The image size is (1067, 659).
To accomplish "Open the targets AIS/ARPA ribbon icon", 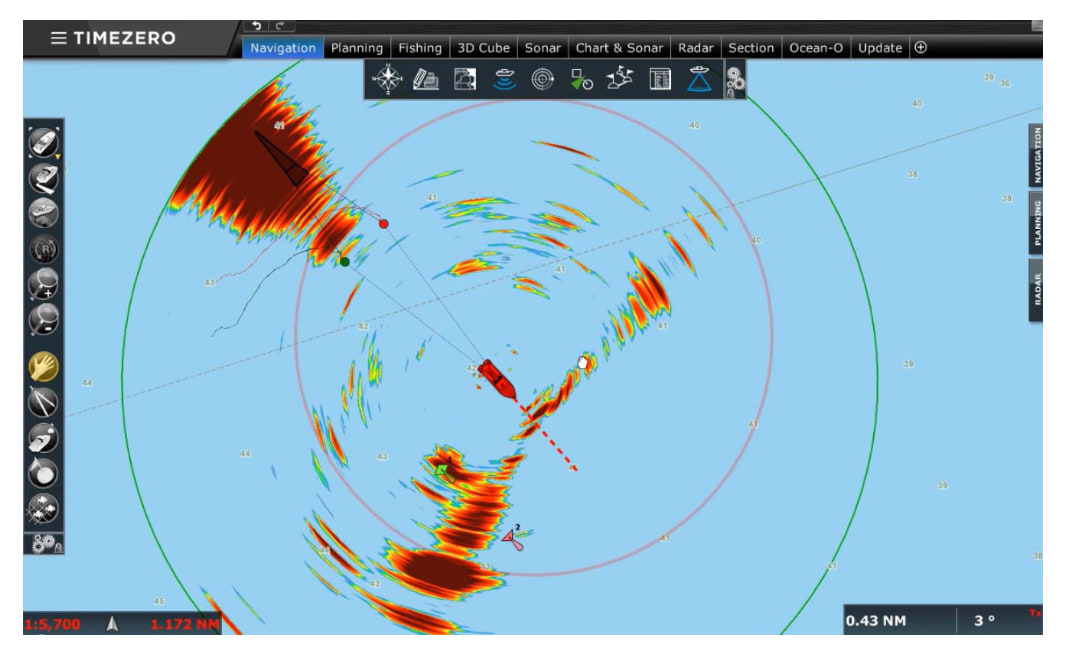I will point(581,80).
